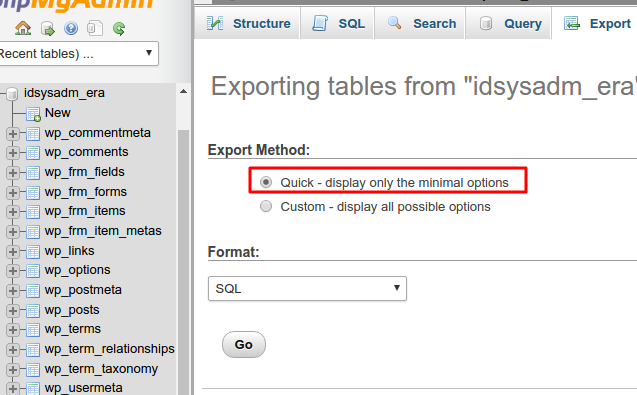Expand the wp_postmeta tree node
Viewport: 637px width, 395px height.
pyautogui.click(x=13, y=291)
